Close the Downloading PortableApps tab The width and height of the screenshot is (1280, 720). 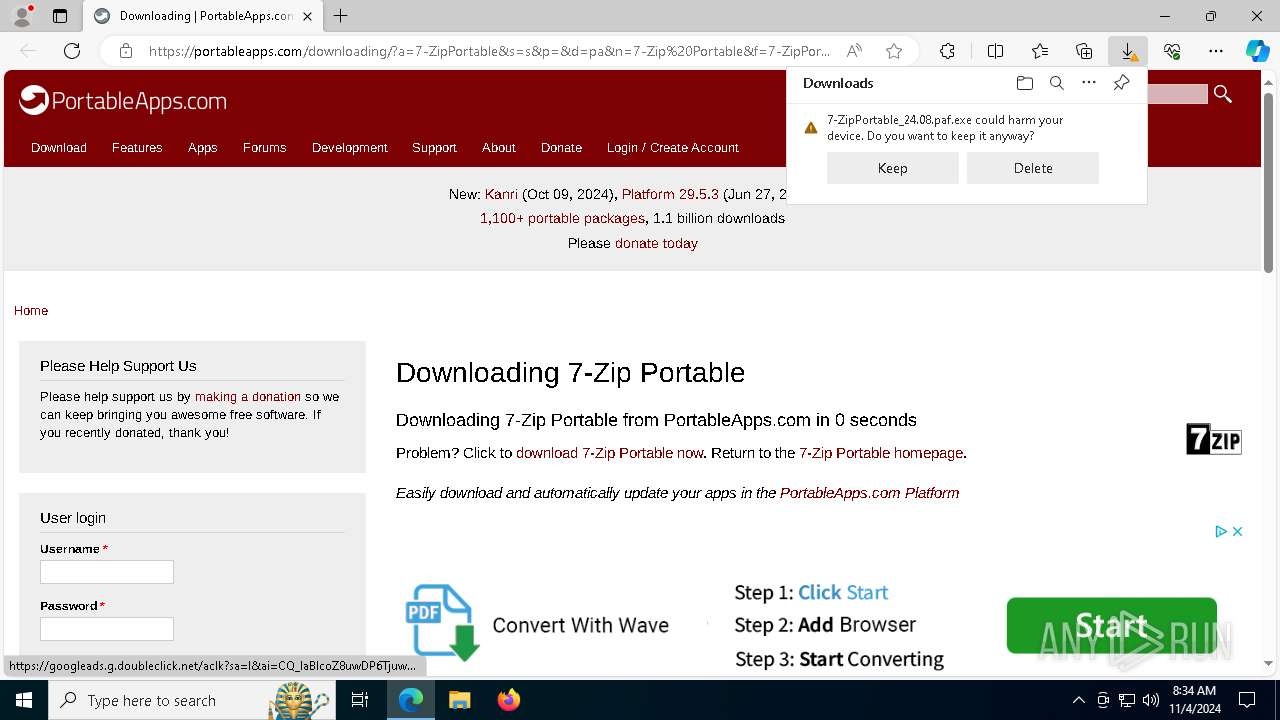tap(307, 16)
